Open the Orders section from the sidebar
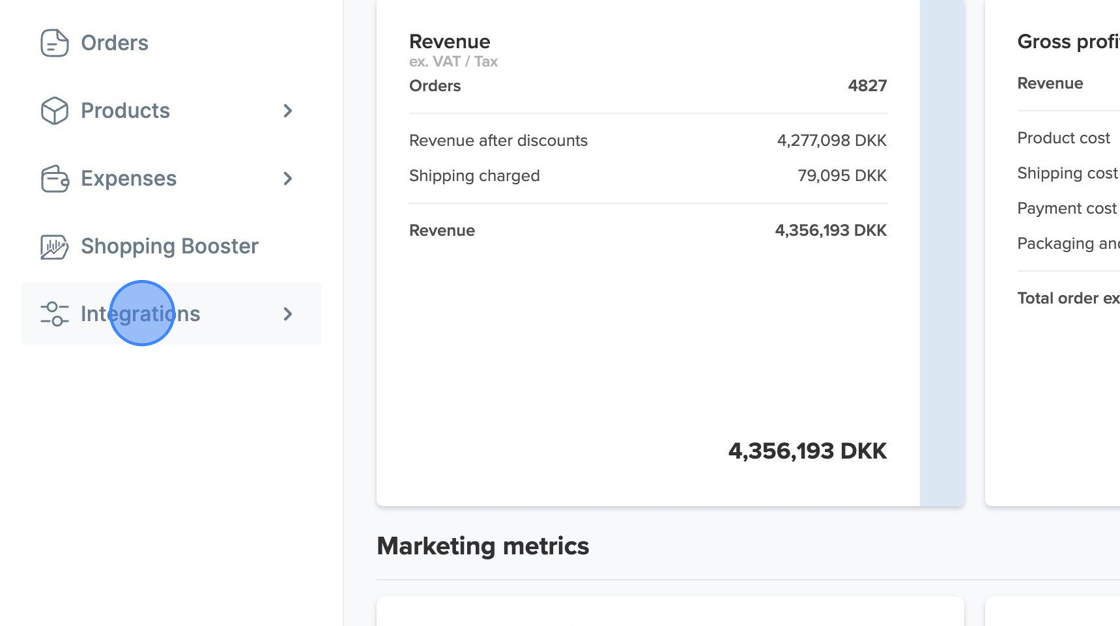1120x626 pixels. 114,42
